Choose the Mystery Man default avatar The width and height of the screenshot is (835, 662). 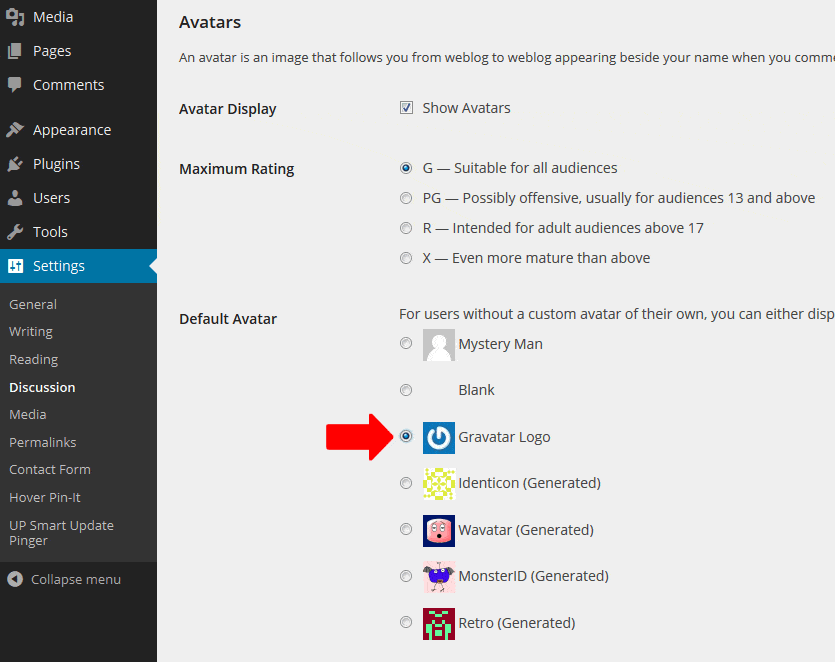coord(406,344)
